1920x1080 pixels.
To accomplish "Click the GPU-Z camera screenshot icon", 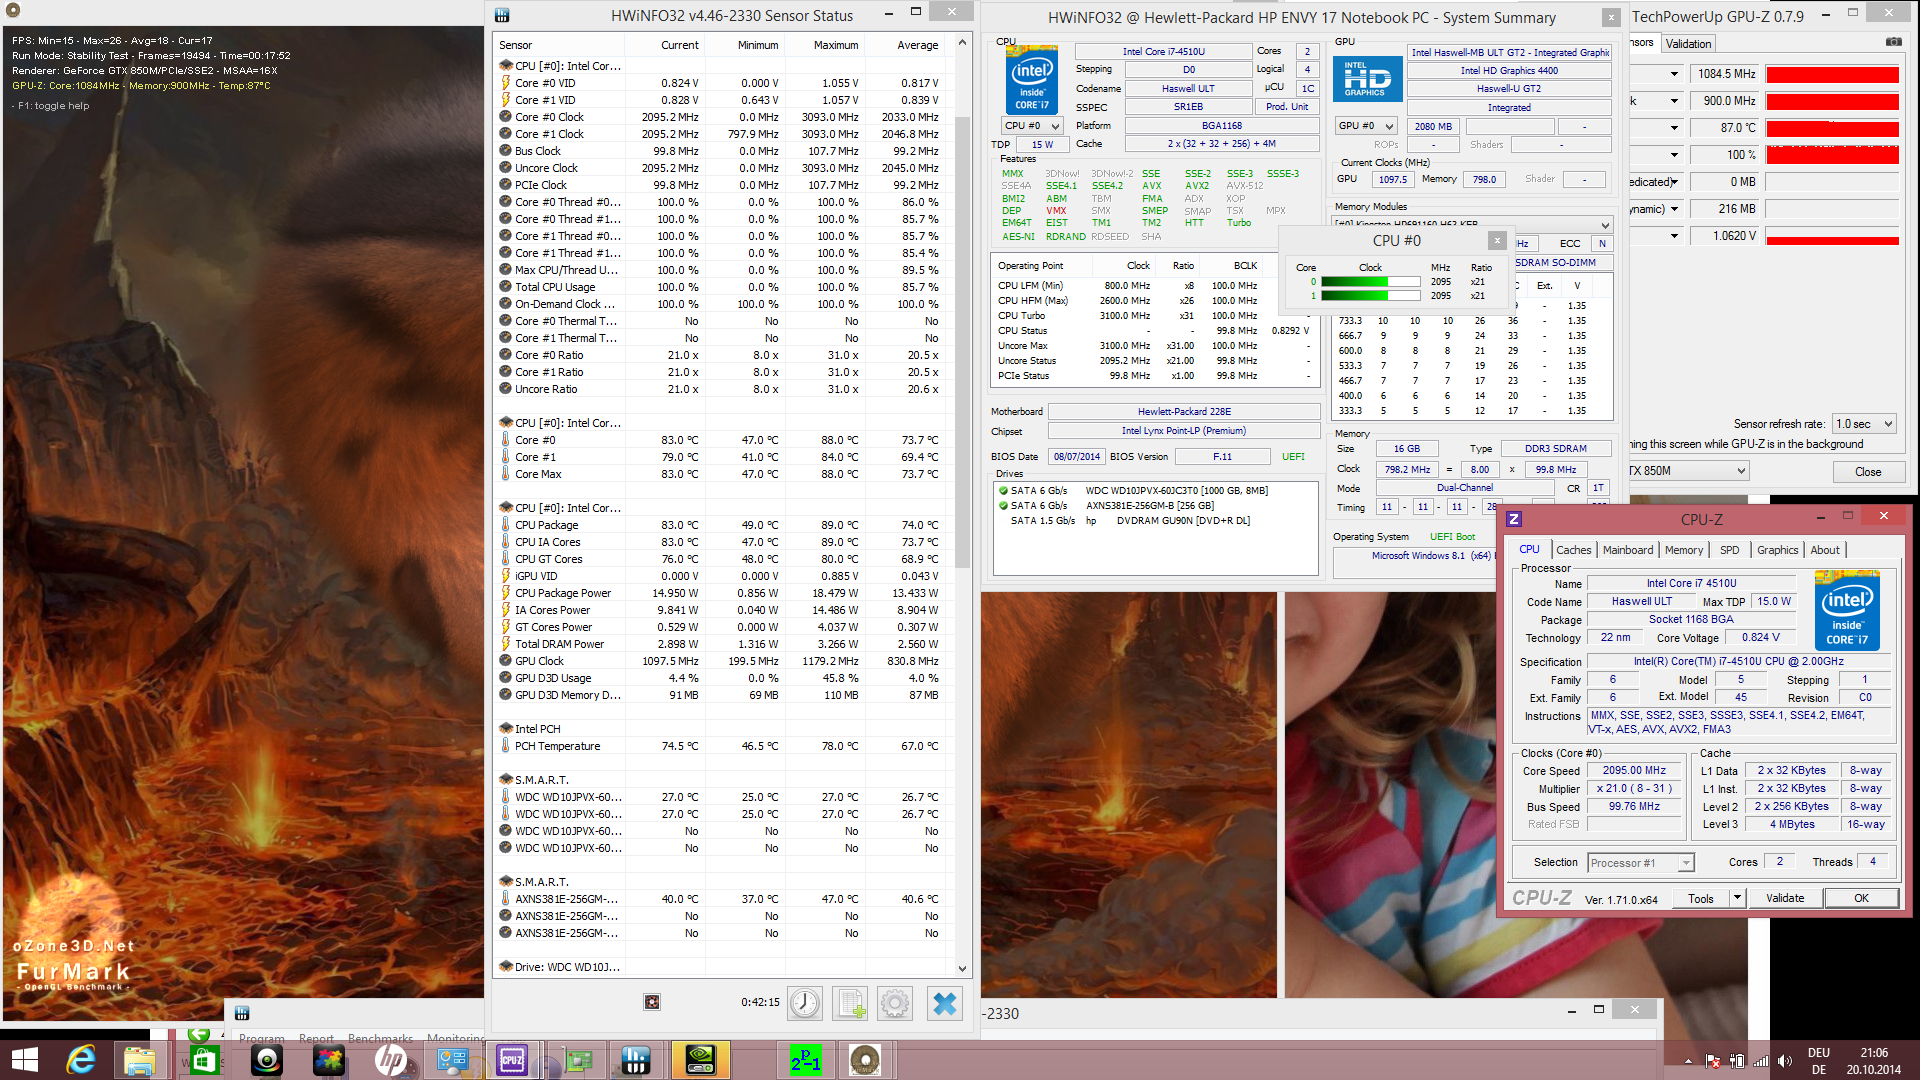I will point(1893,42).
